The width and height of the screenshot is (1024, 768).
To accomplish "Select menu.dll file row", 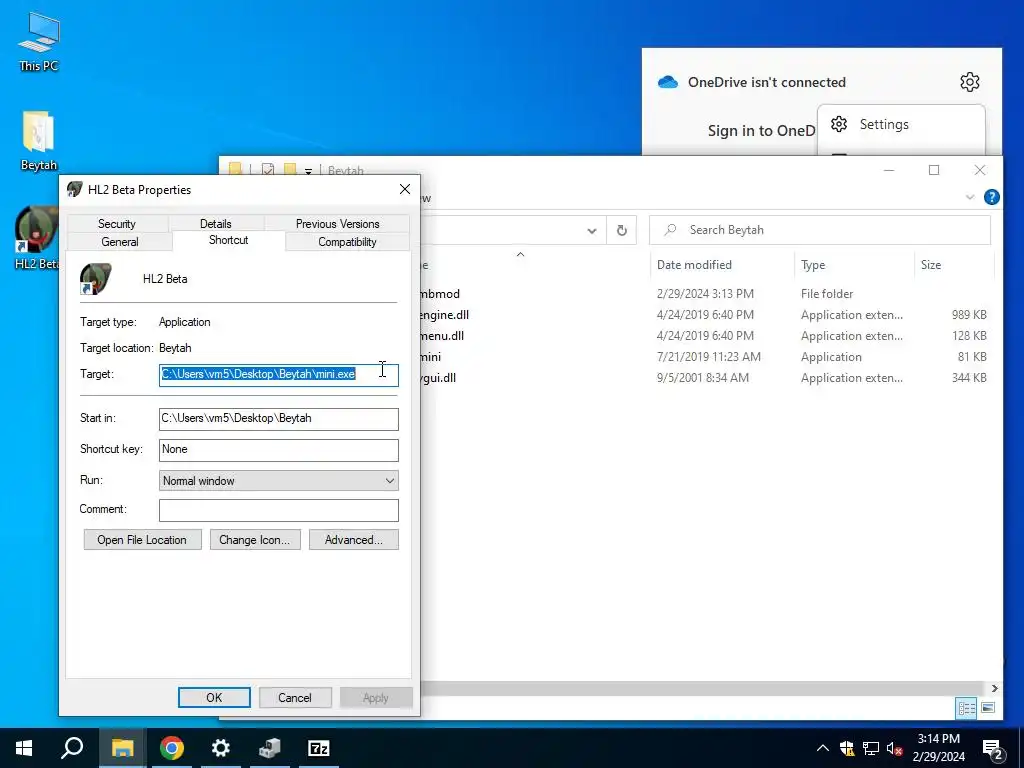I will pyautogui.click(x=703, y=336).
